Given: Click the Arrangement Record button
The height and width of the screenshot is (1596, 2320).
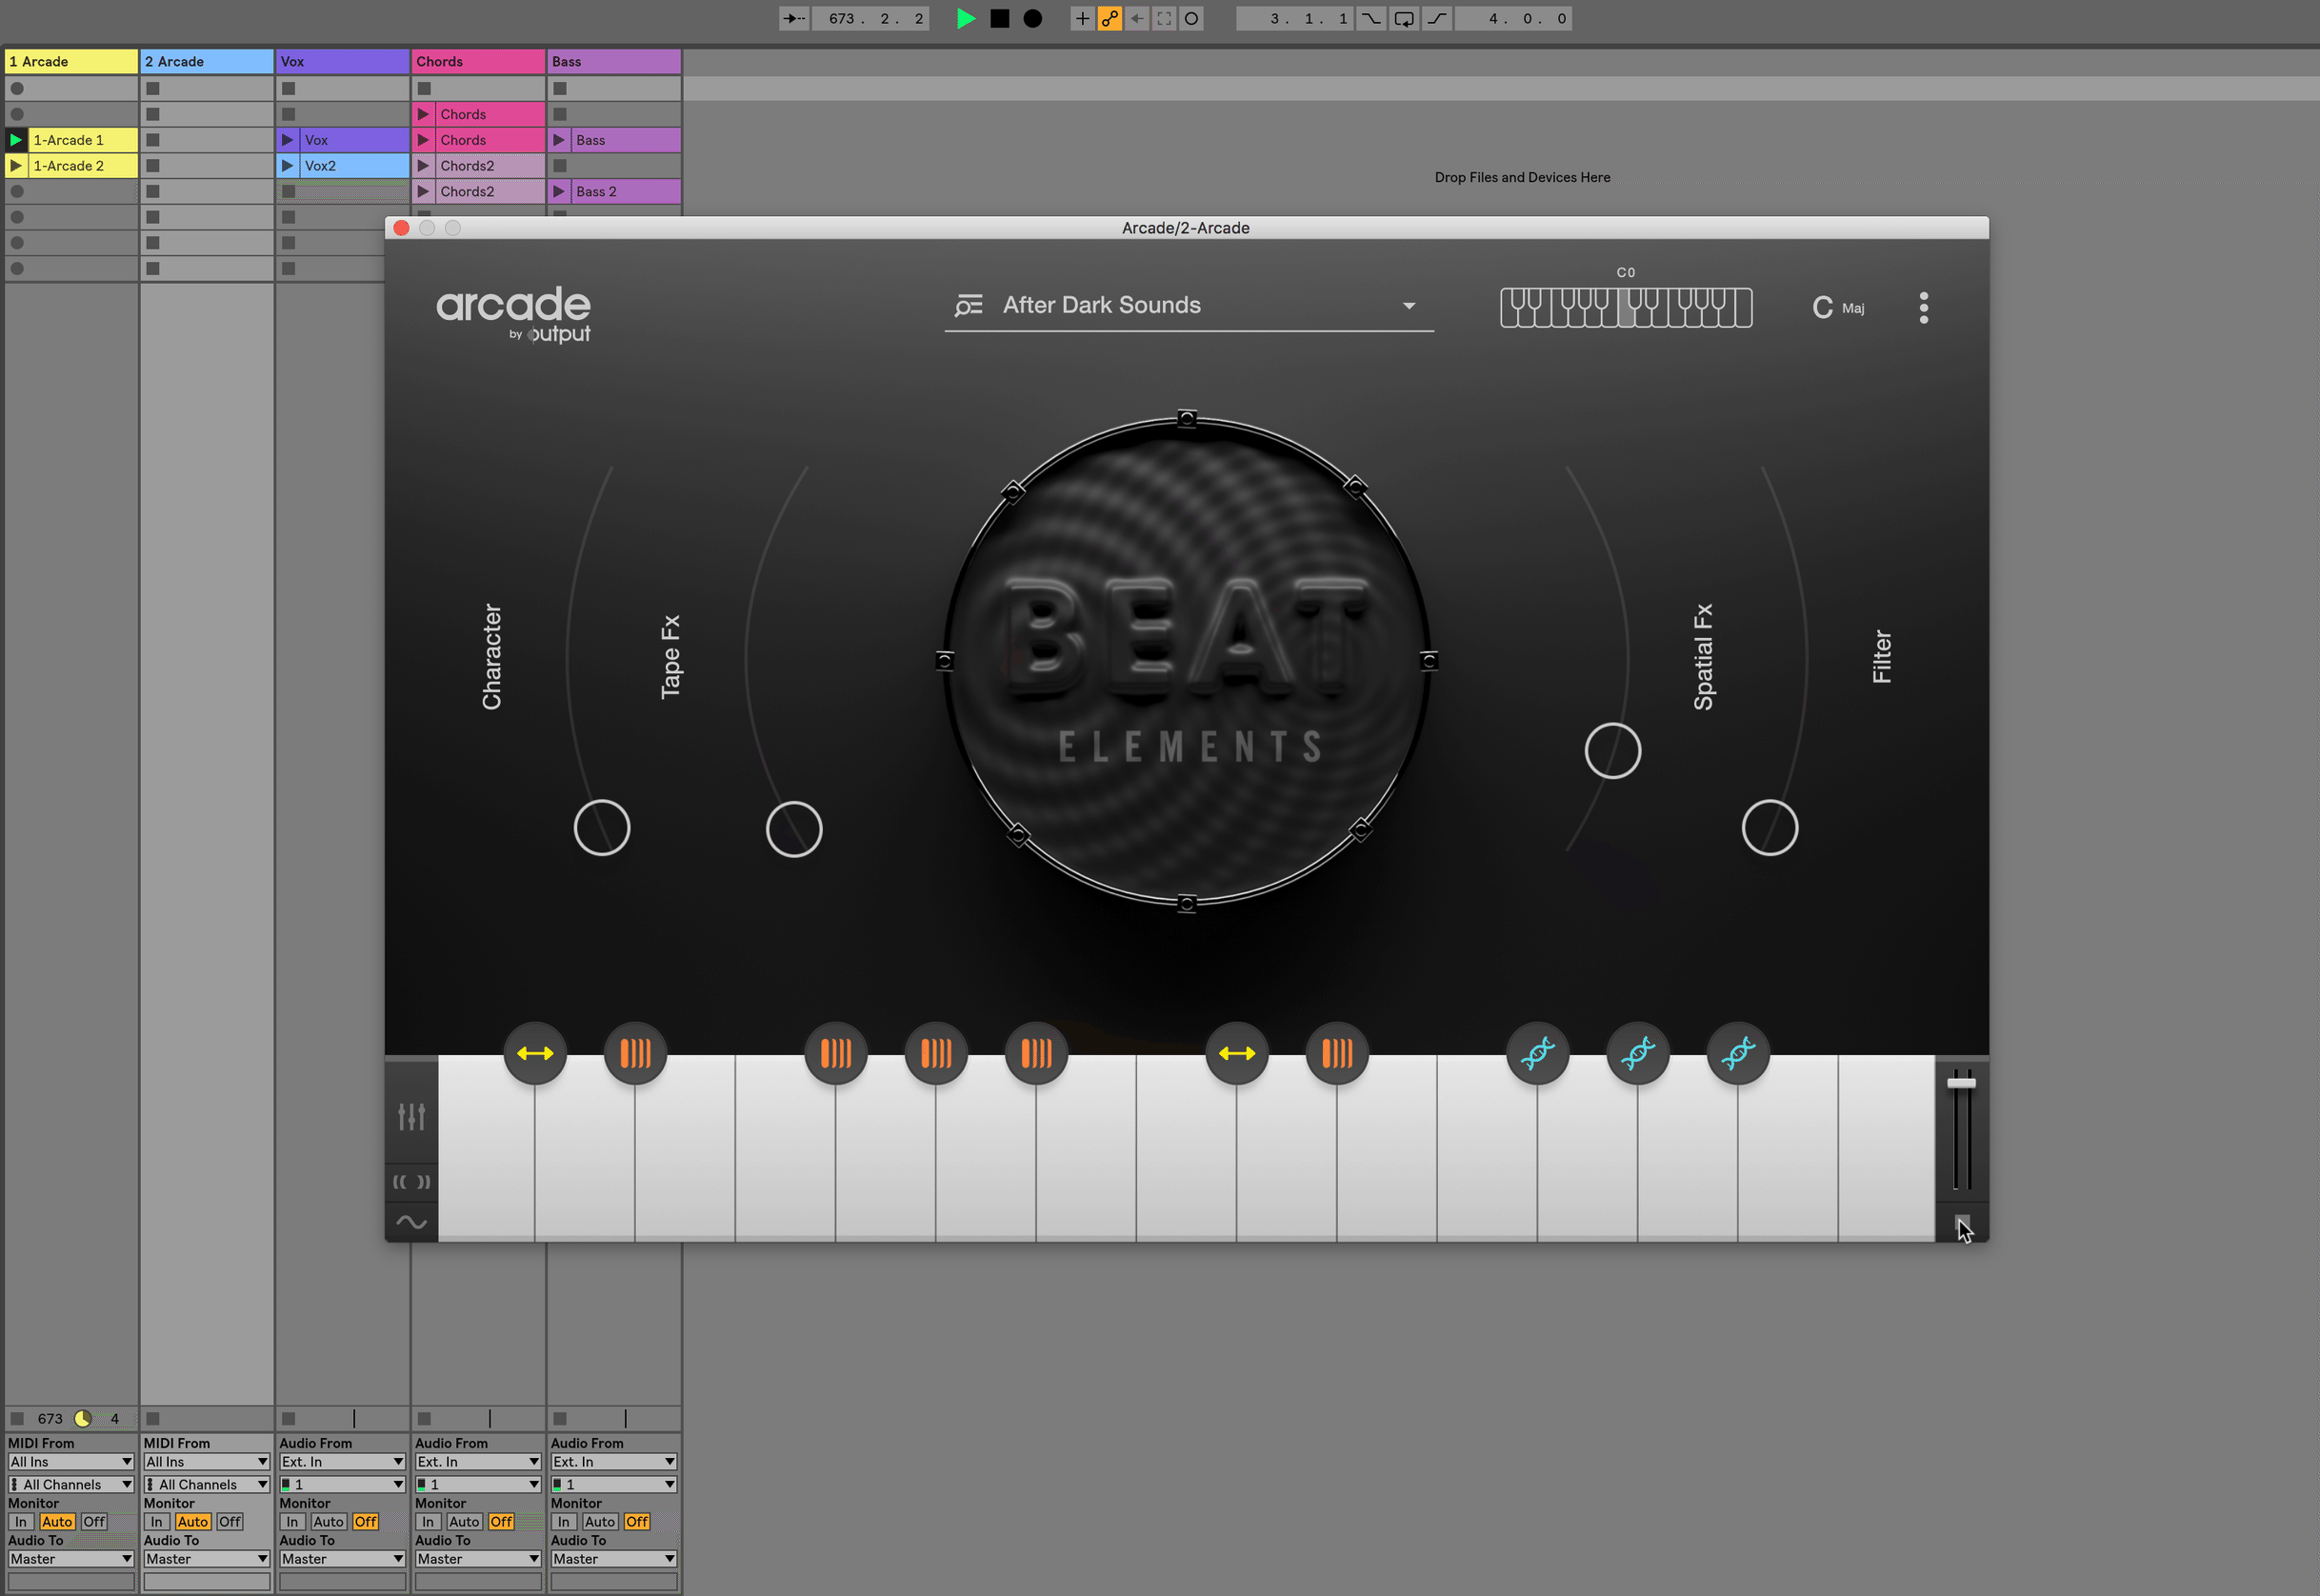Looking at the screenshot, I should pyautogui.click(x=1033, y=18).
